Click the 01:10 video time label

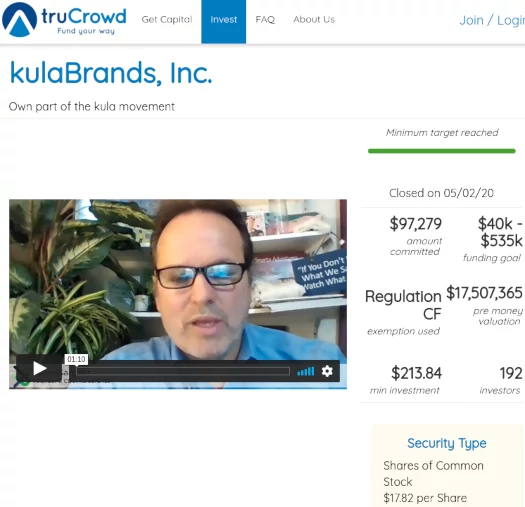pyautogui.click(x=76, y=359)
